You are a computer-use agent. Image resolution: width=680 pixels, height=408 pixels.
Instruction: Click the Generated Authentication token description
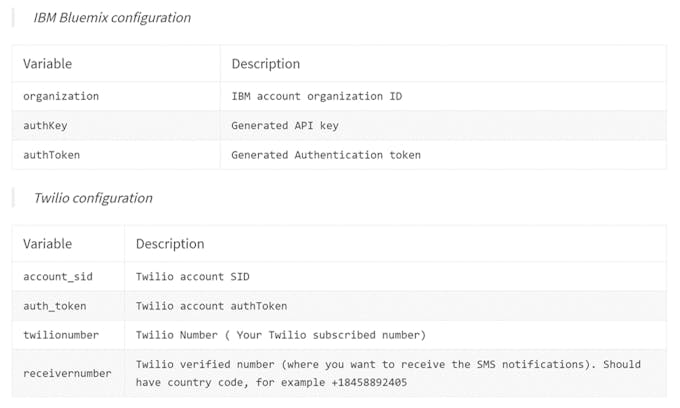point(326,155)
